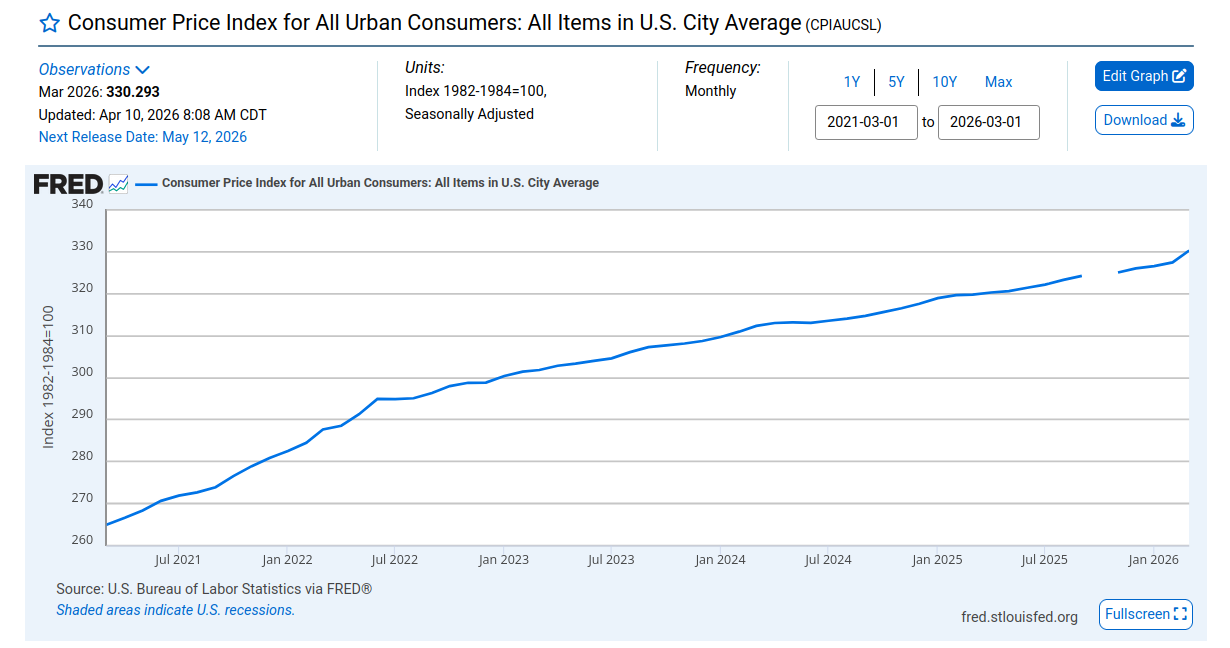Click the Jul 2021 x-axis label
This screenshot has width=1230, height=648.
click(x=178, y=560)
